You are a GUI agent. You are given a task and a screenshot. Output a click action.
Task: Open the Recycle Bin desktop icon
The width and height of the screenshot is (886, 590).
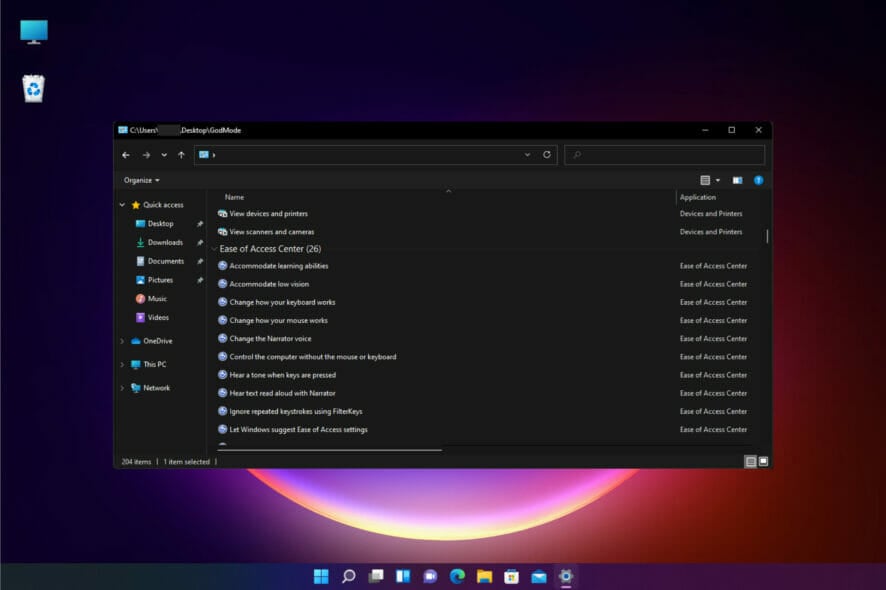(x=33, y=89)
